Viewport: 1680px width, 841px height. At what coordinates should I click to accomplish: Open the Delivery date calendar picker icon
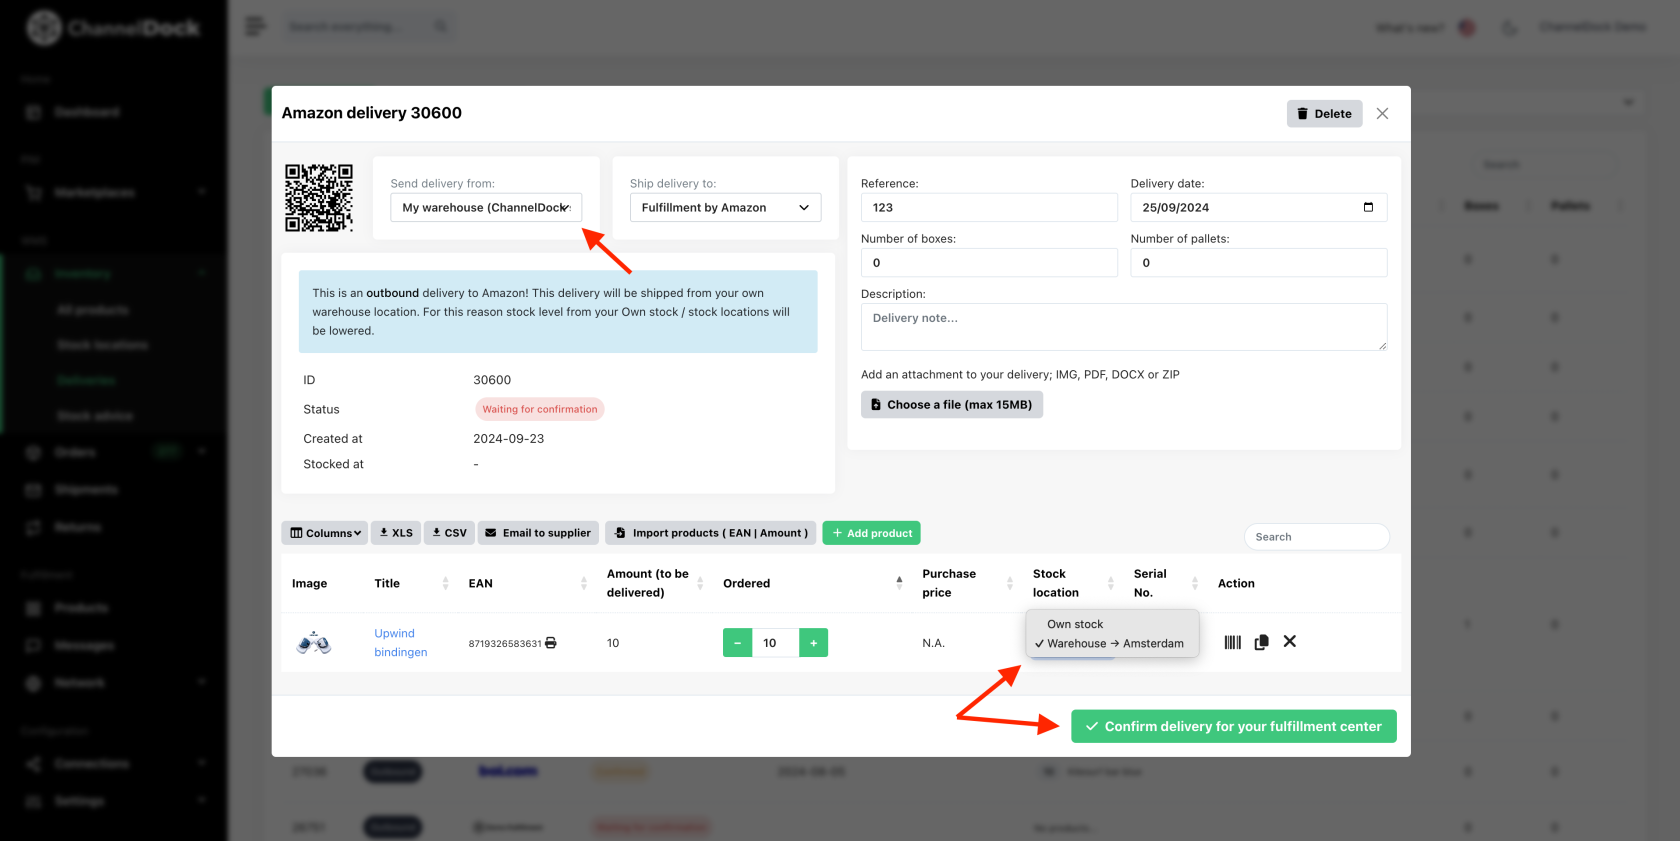(1368, 207)
